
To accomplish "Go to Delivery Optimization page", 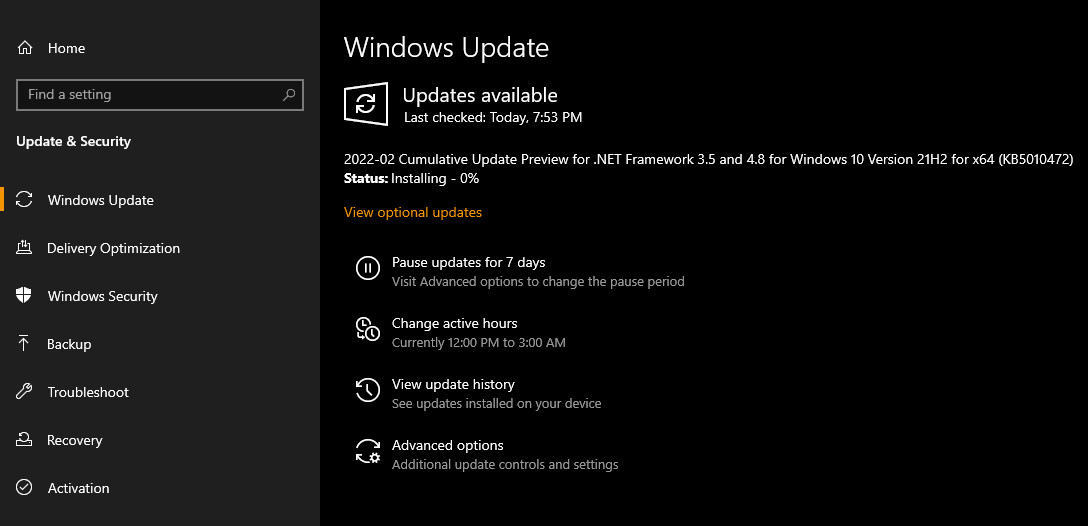I will (114, 248).
